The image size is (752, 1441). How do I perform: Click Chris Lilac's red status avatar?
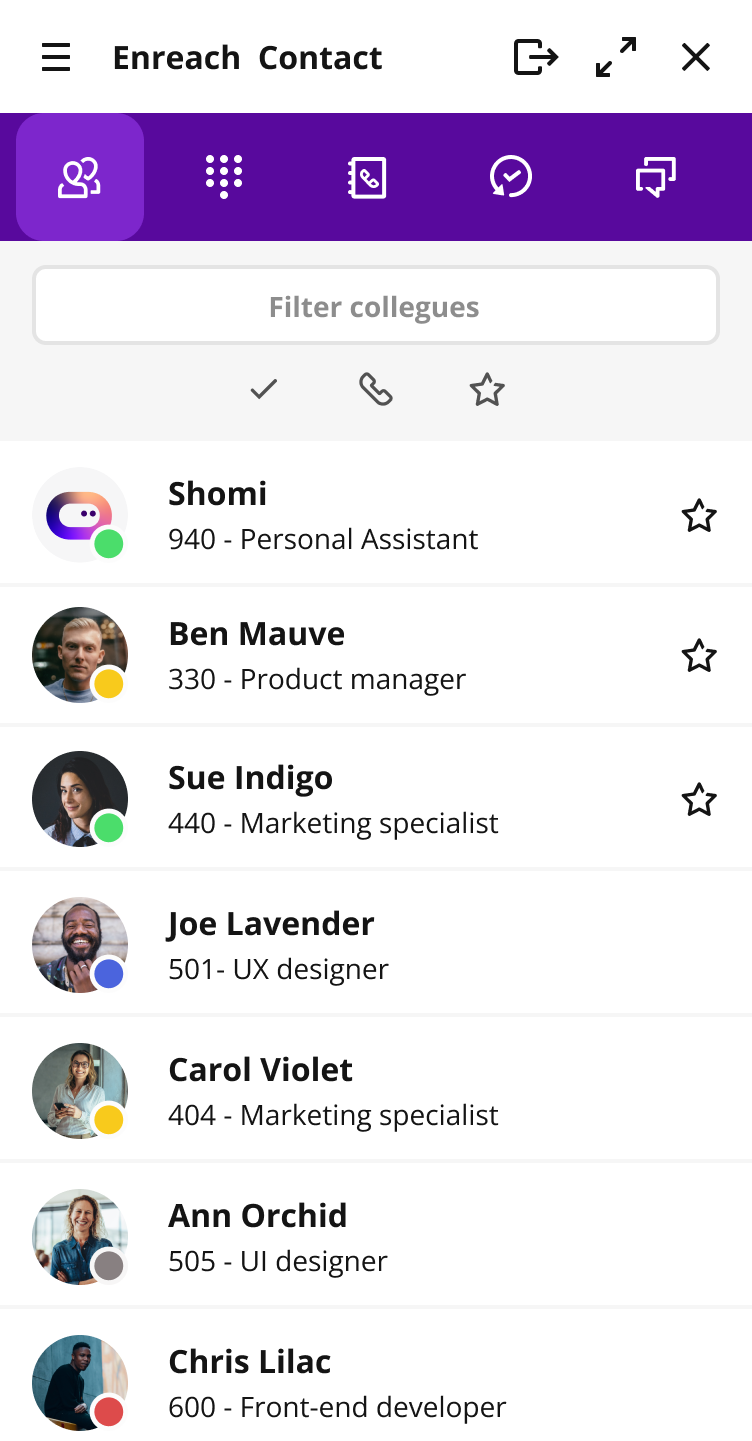[80, 1383]
